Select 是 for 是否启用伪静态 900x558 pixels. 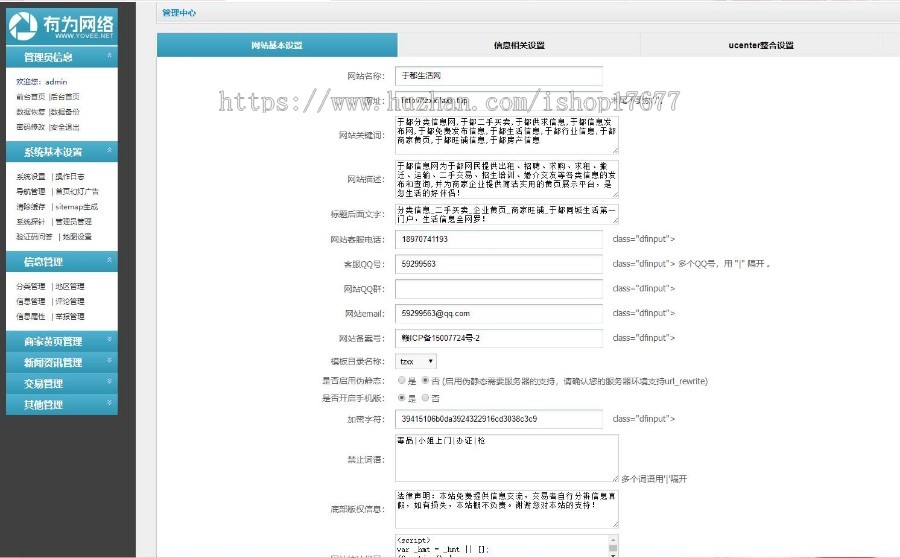(402, 380)
